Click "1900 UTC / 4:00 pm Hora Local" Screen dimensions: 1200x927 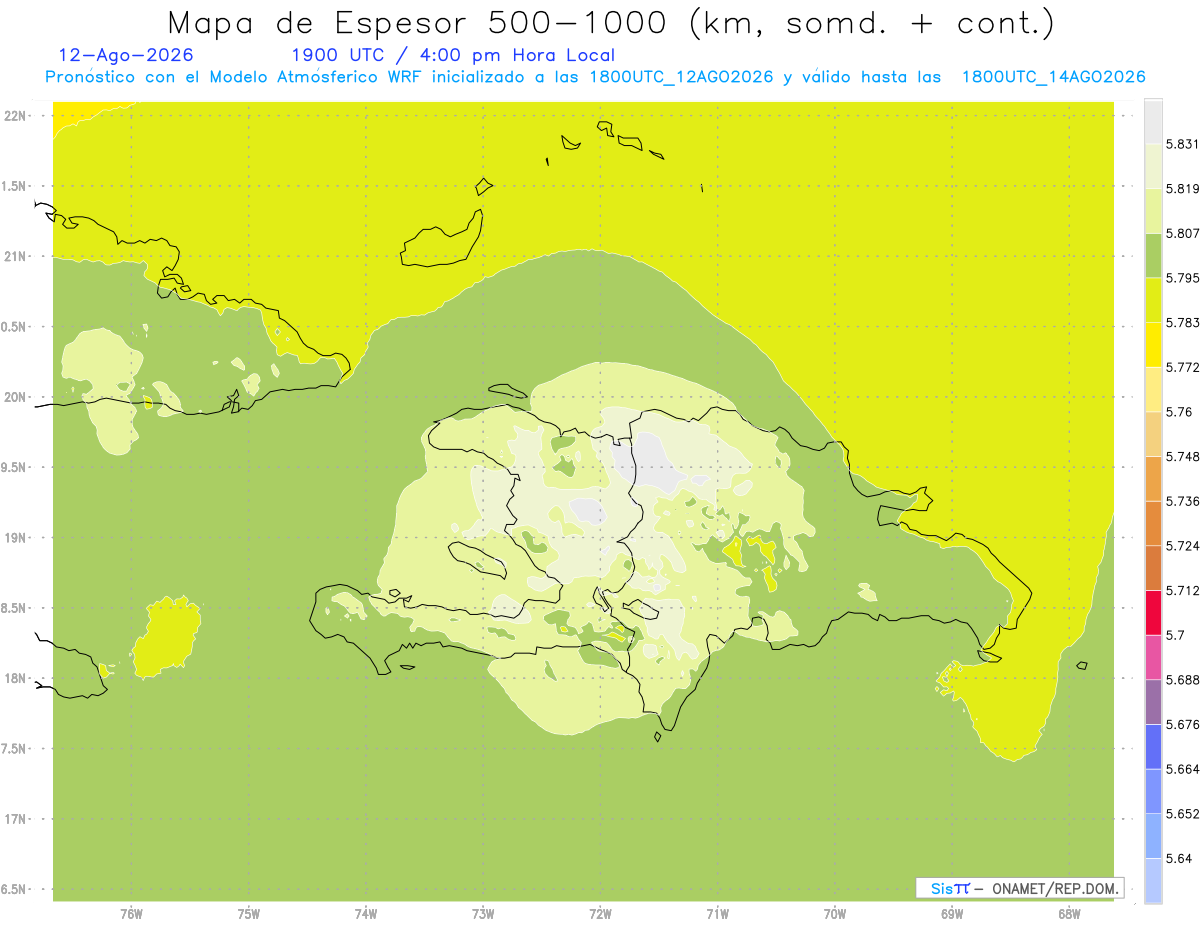453,55
